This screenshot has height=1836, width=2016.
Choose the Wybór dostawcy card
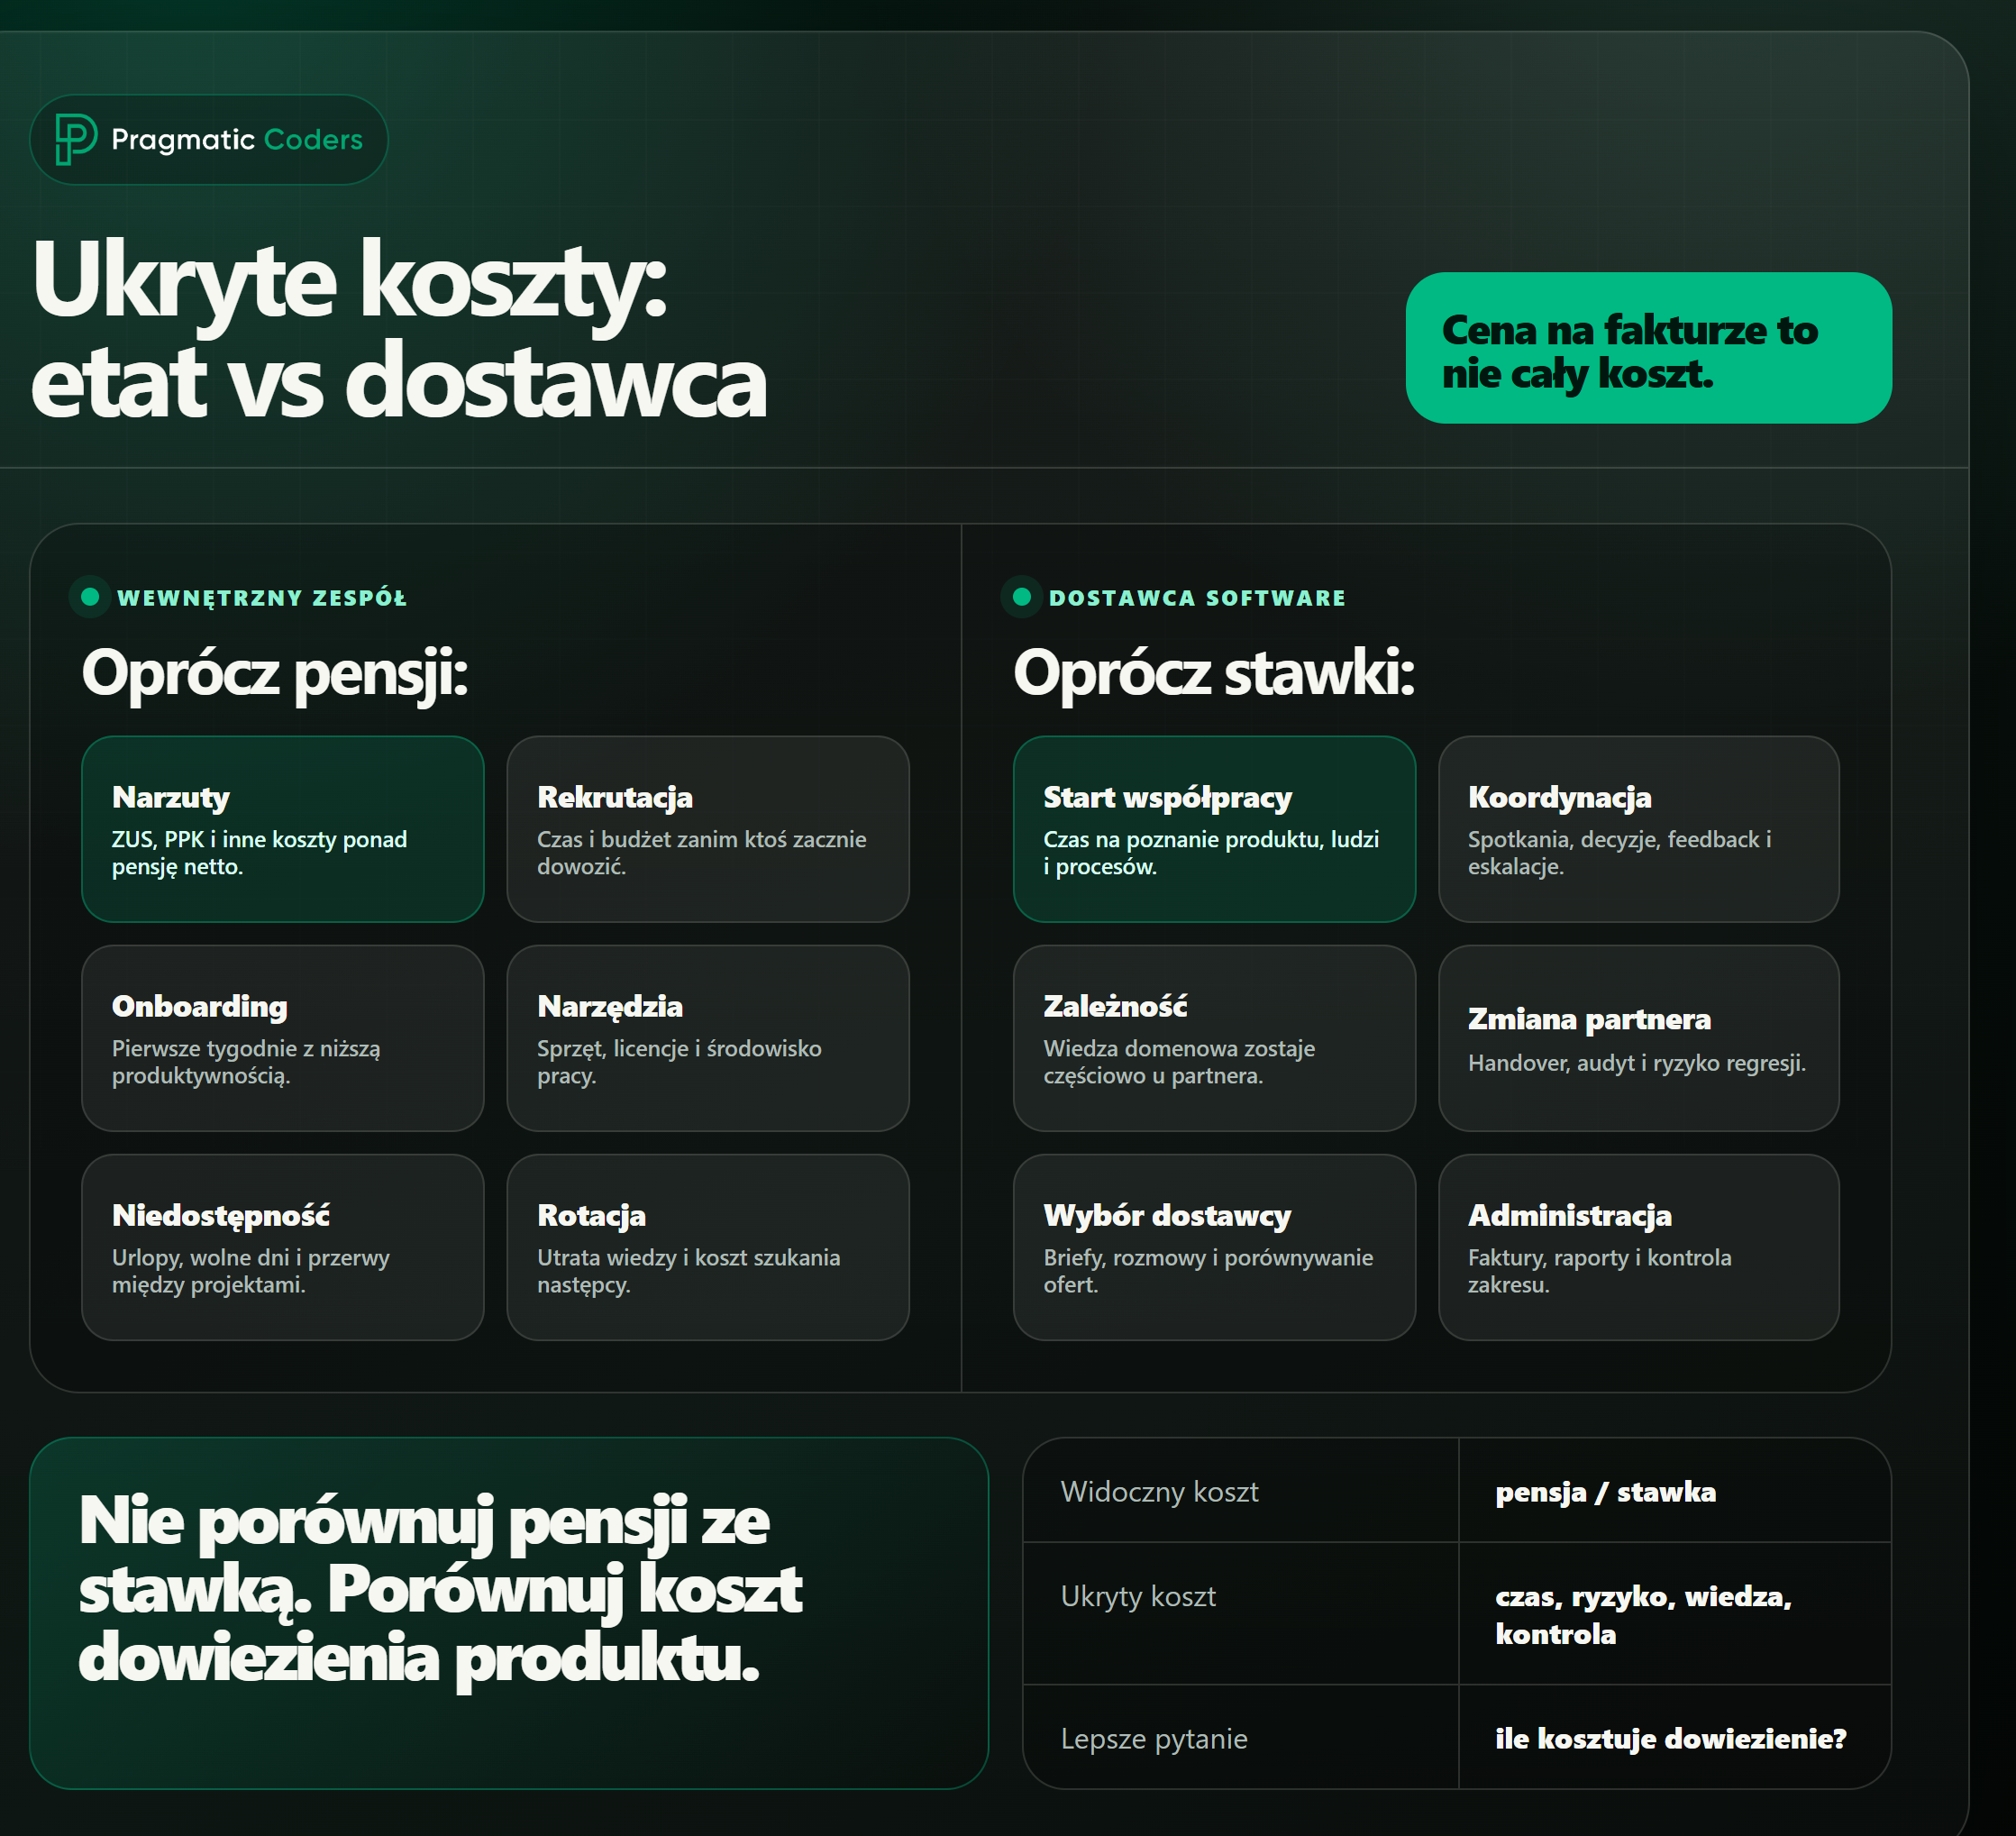(x=1214, y=1247)
